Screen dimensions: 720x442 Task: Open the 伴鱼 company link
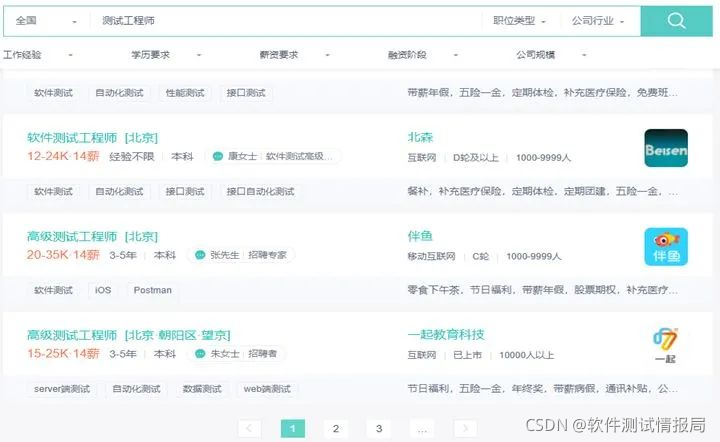420,236
